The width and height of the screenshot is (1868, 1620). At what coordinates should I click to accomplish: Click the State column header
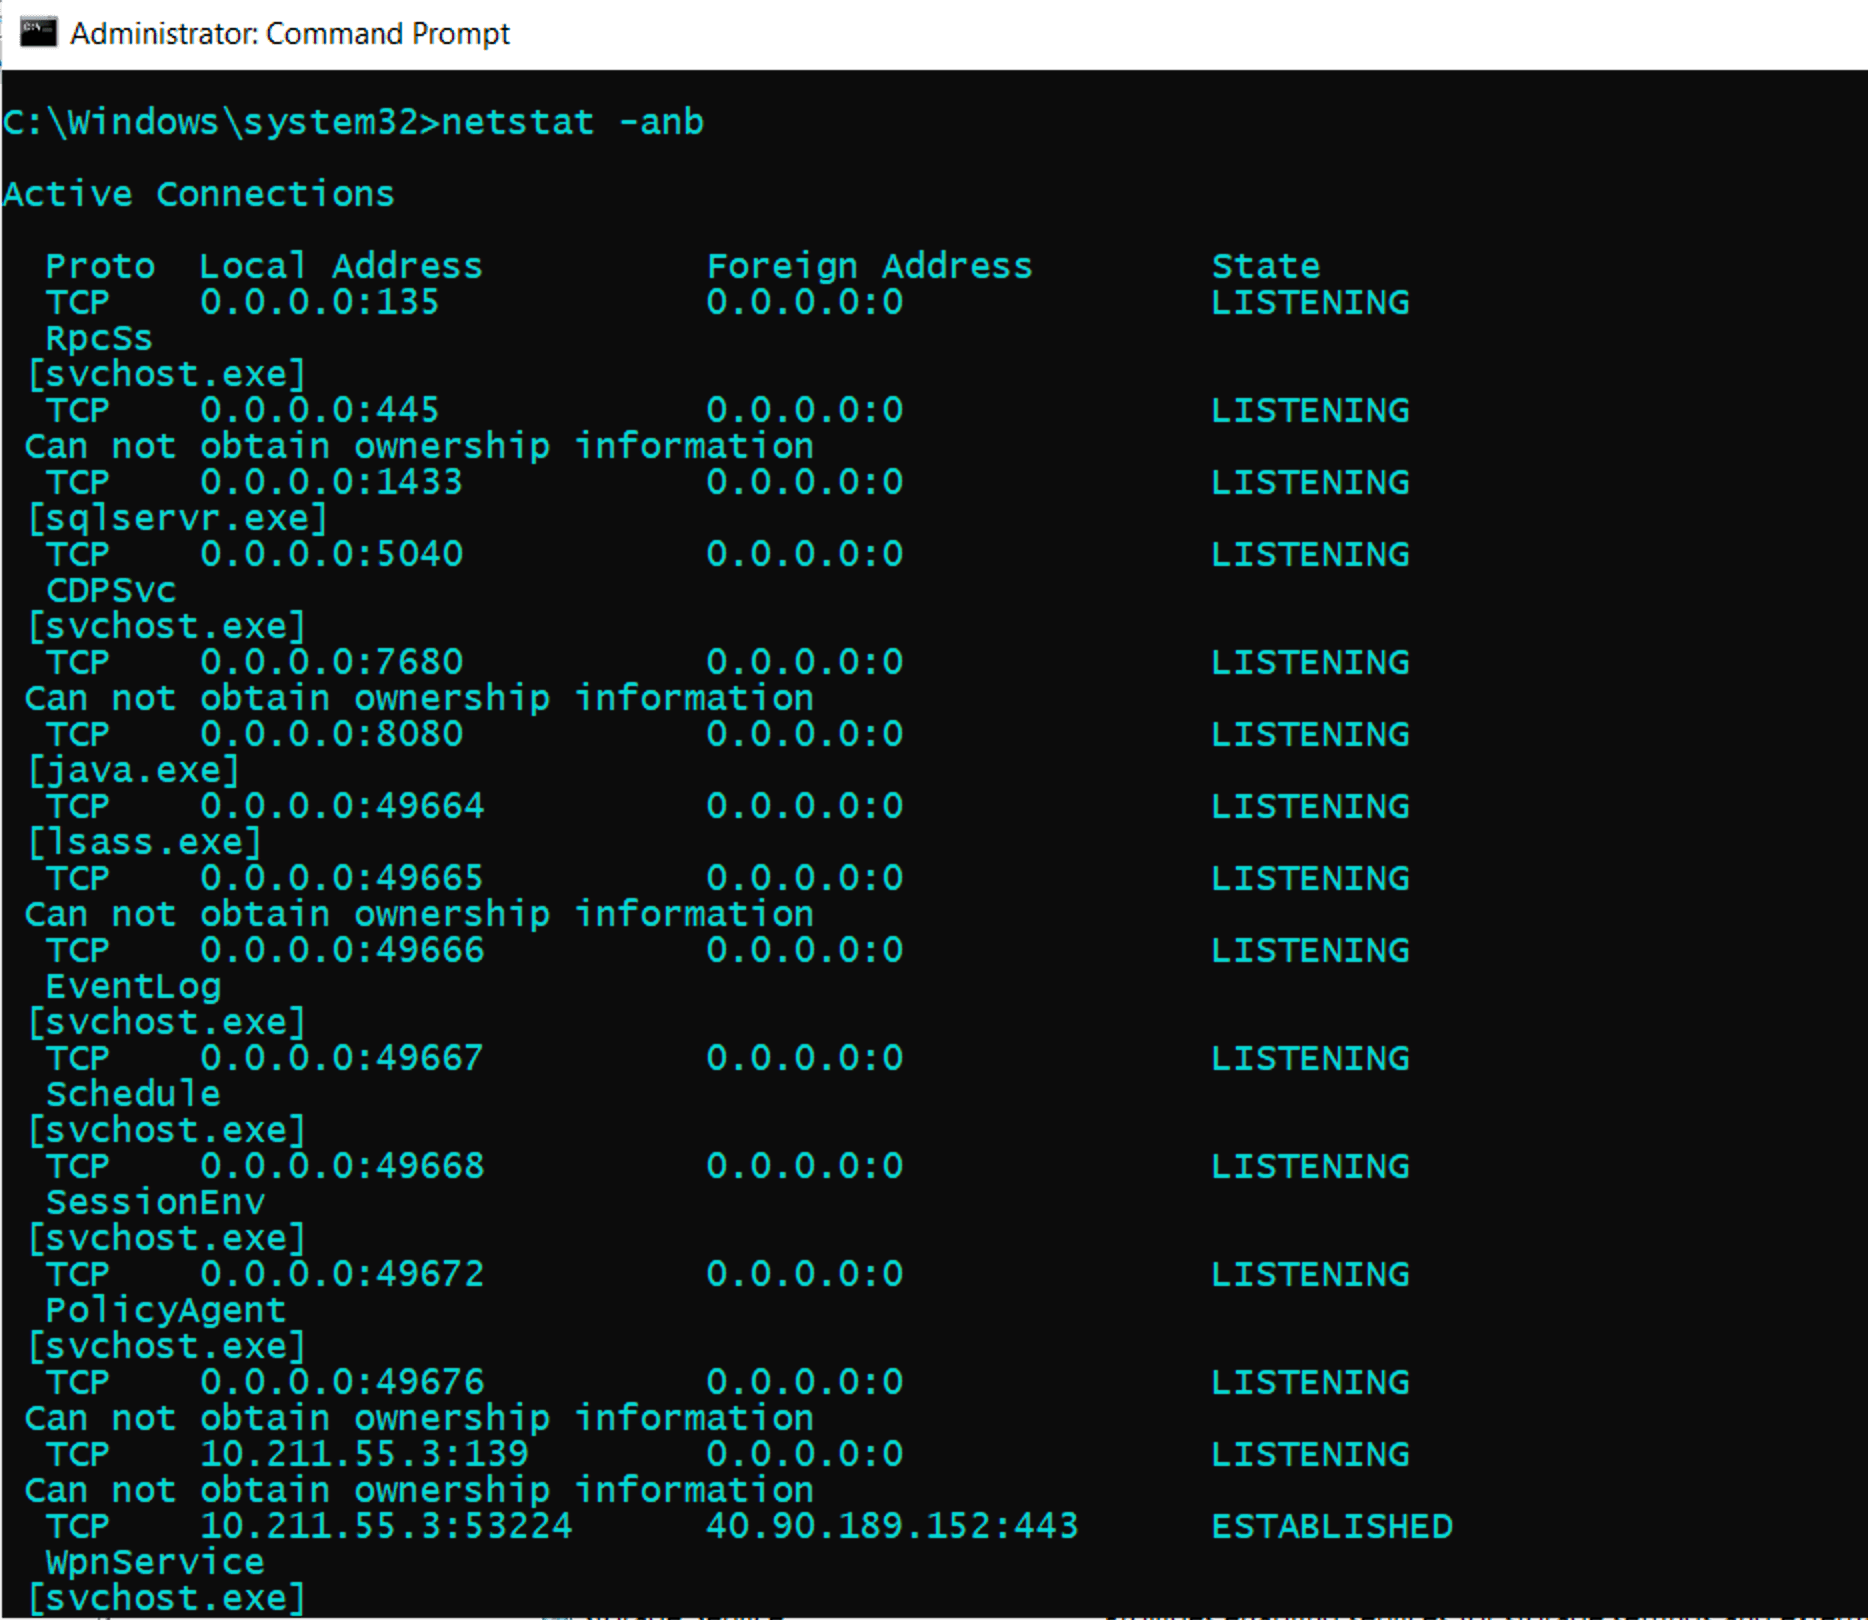tap(1266, 266)
